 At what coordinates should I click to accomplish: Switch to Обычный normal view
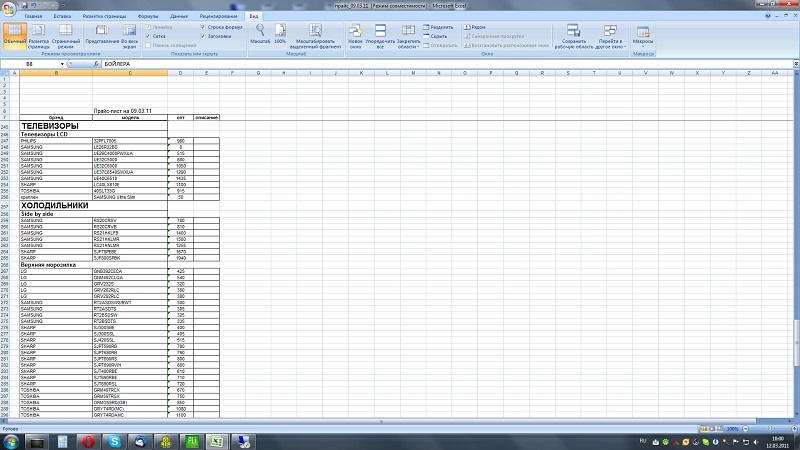click(14, 36)
